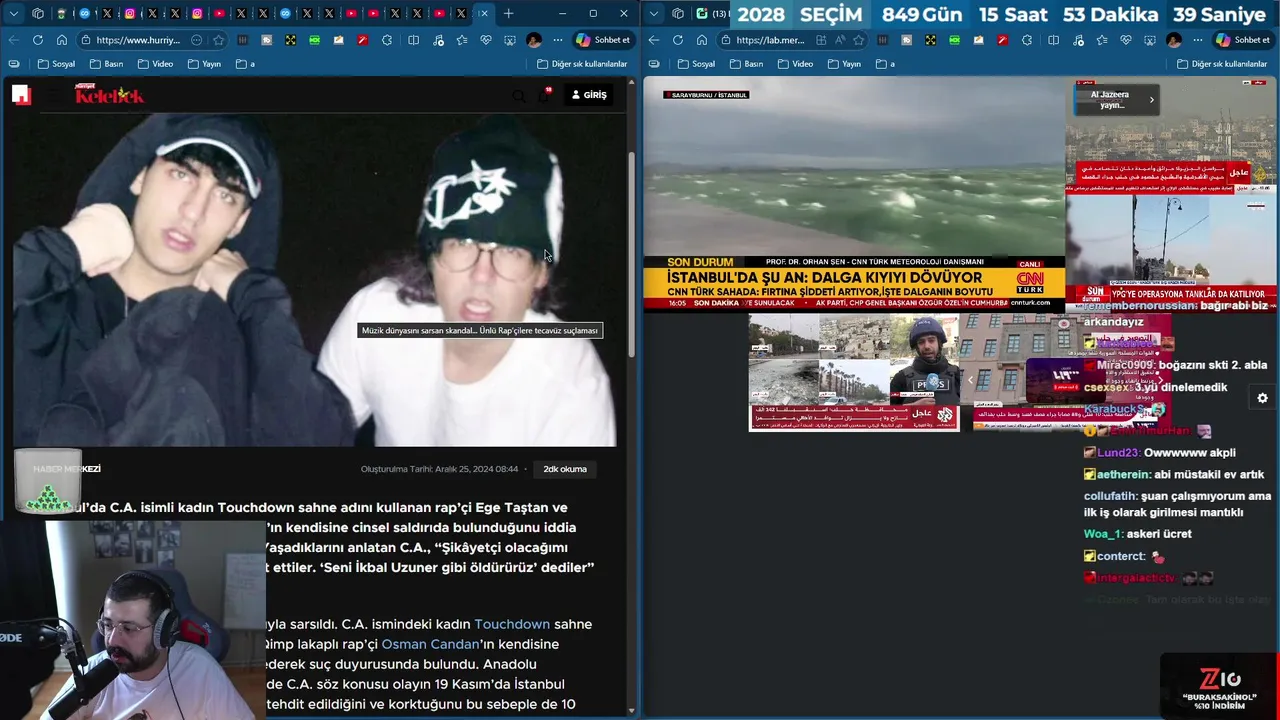Click the GİRİŞ login button
The height and width of the screenshot is (720, 1280).
[589, 95]
